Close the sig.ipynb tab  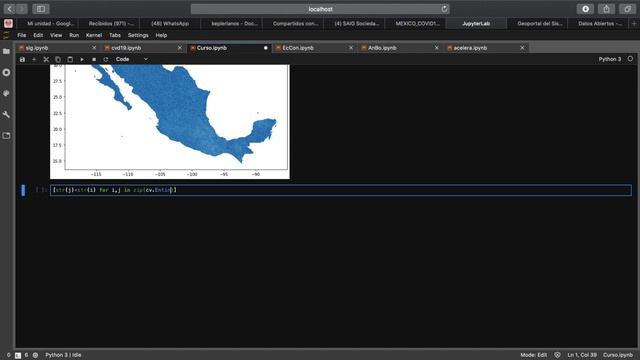[x=94, y=48]
